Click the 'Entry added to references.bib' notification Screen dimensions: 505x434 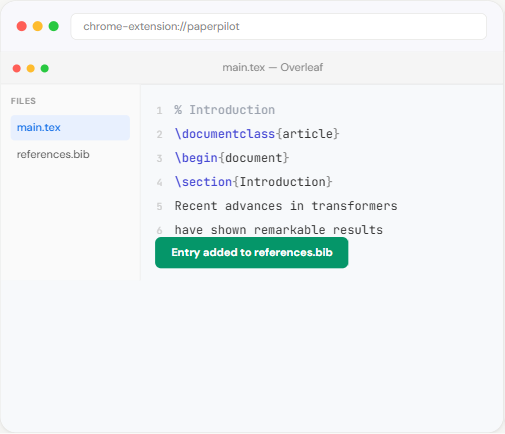252,253
